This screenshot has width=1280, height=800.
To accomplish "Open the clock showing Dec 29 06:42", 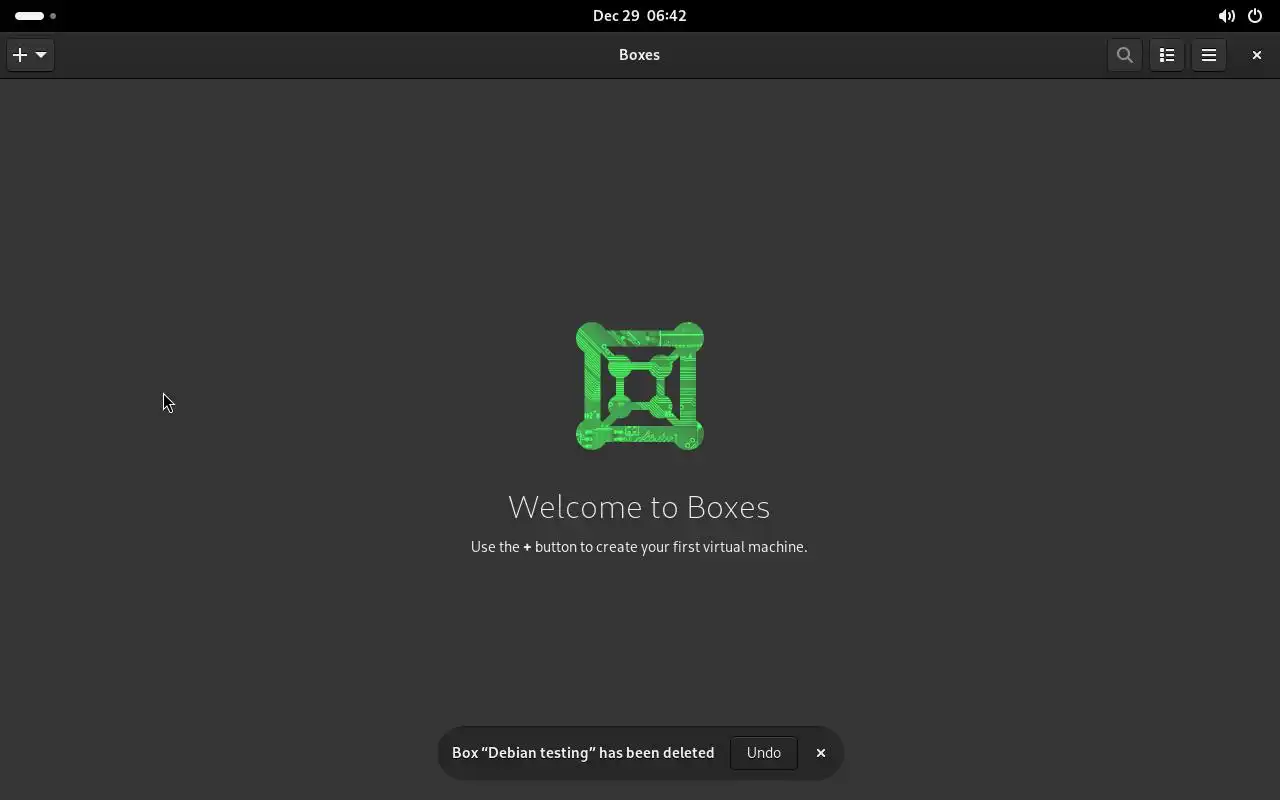I will coord(640,16).
